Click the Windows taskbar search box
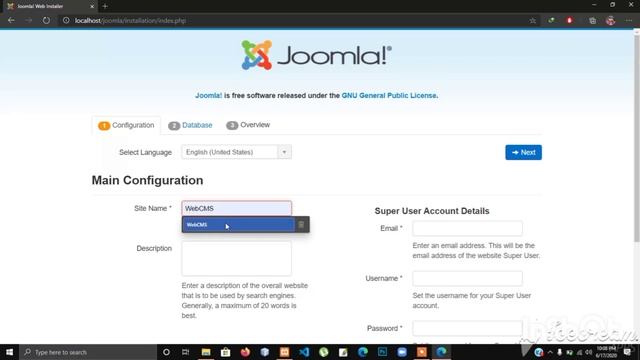Viewport: 640px width, 360px height. [88, 352]
